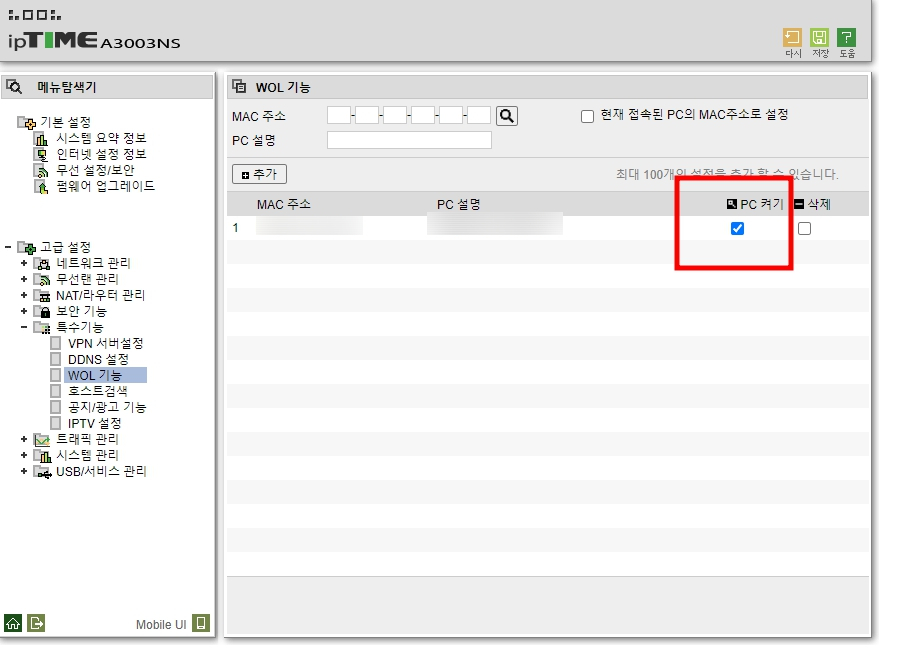Open VPN 서버설정 menu item
This screenshot has height=672, width=899.
pos(105,343)
